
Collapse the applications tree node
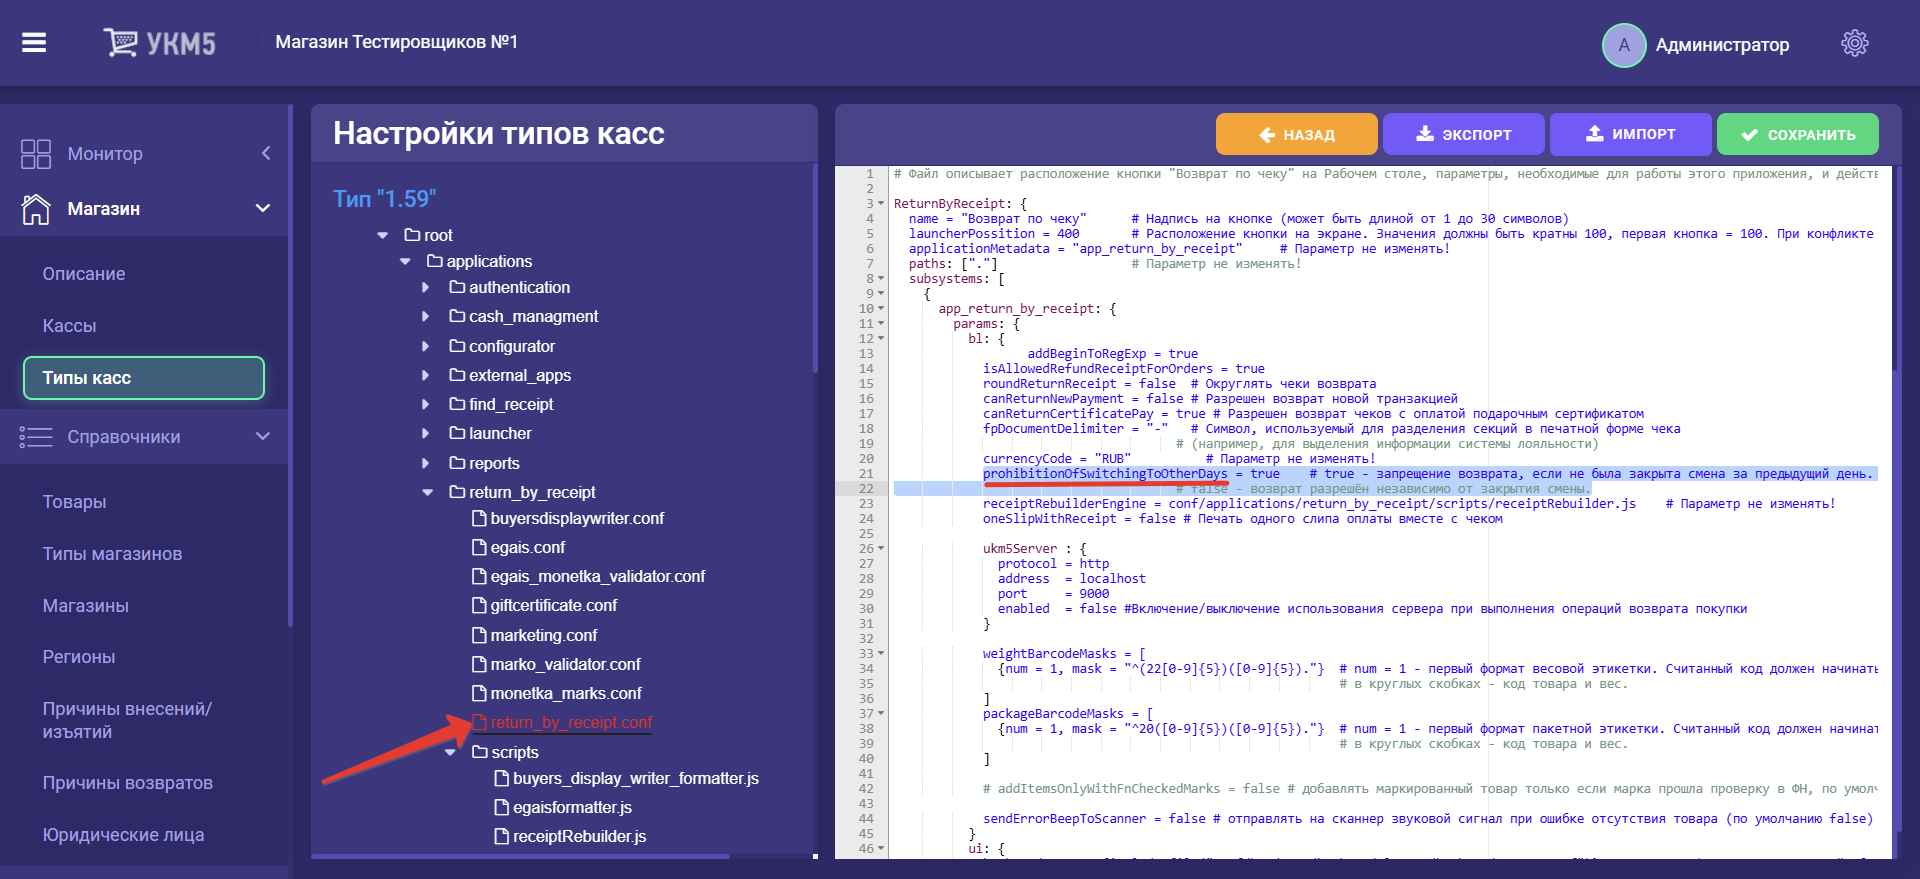coord(405,262)
